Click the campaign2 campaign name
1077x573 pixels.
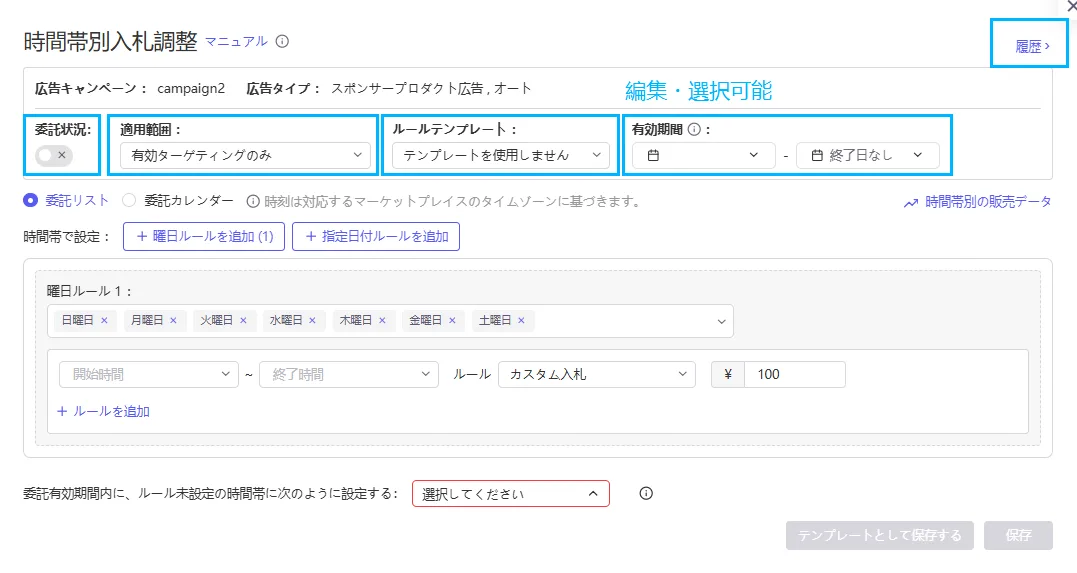[191, 89]
